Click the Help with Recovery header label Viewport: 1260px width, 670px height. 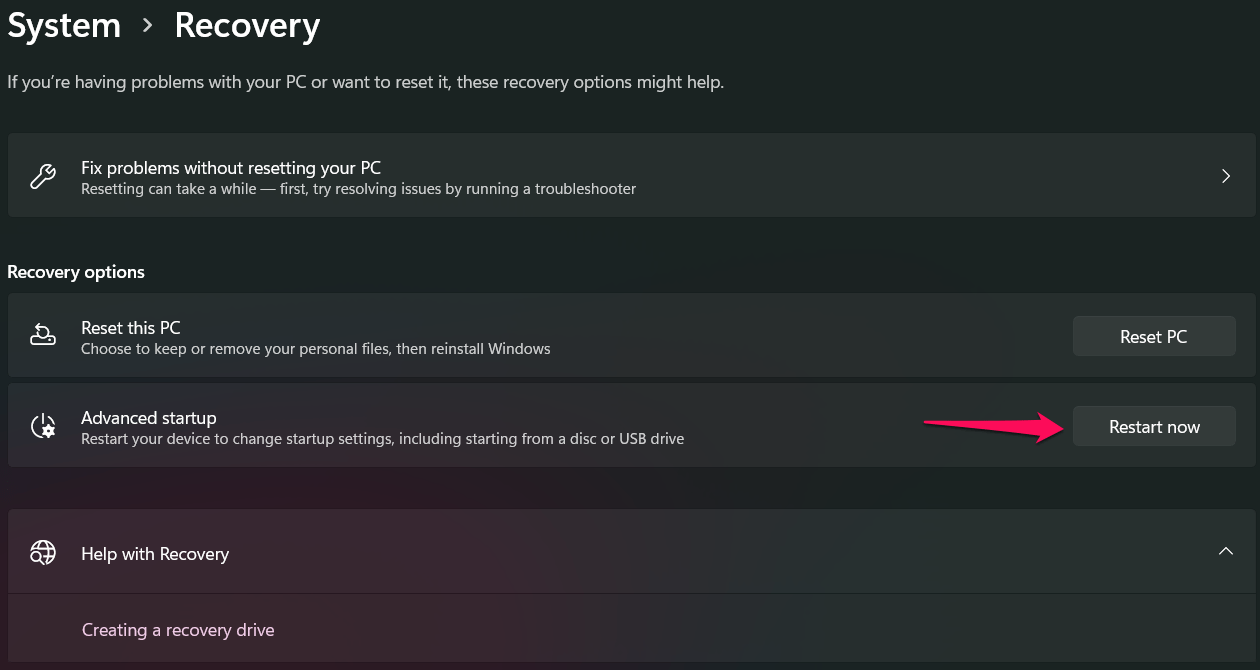click(155, 554)
